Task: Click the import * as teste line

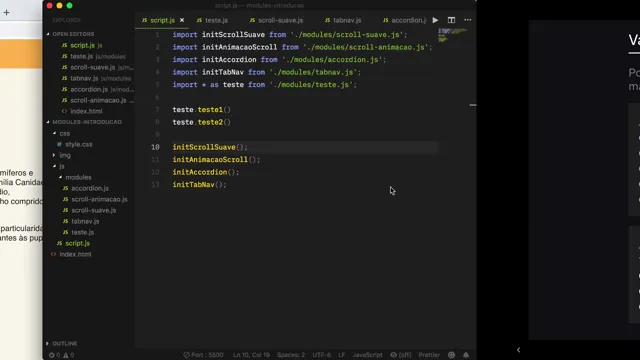Action: click(x=264, y=84)
